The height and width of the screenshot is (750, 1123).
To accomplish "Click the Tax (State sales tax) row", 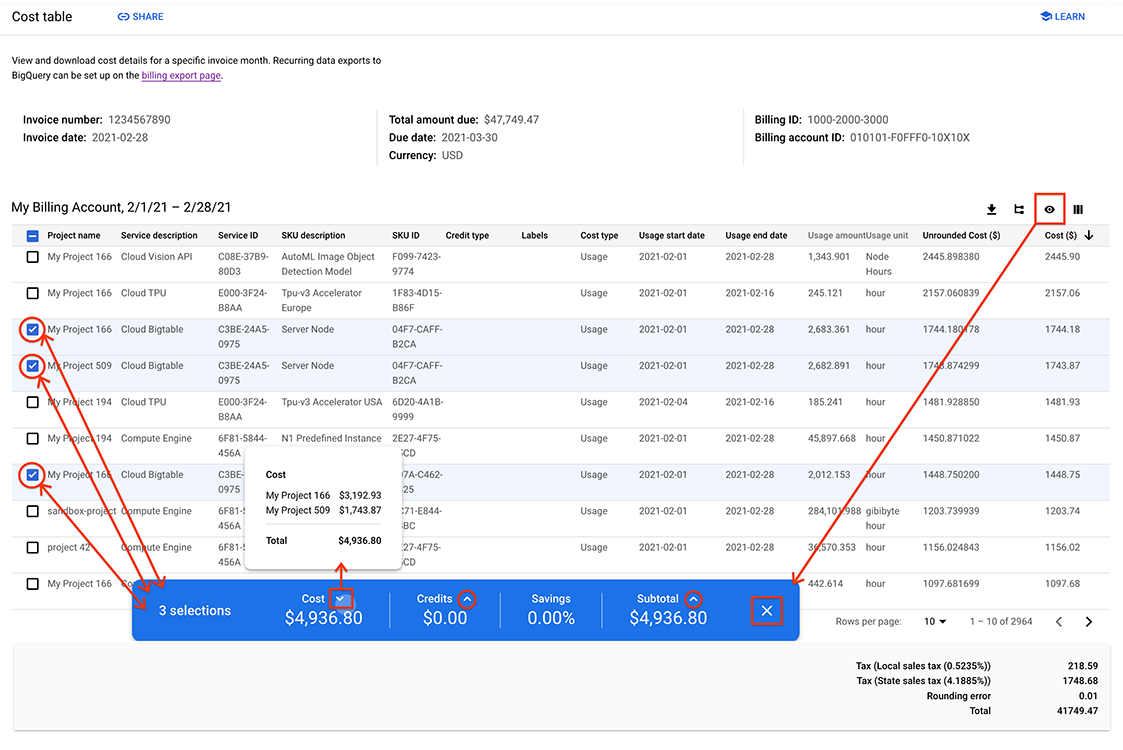I will tap(977, 681).
